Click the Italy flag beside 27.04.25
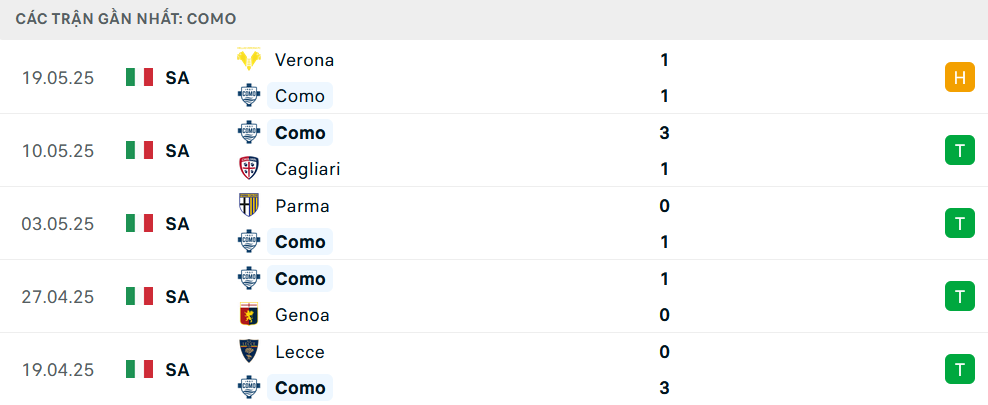This screenshot has width=988, height=405. coord(140,296)
